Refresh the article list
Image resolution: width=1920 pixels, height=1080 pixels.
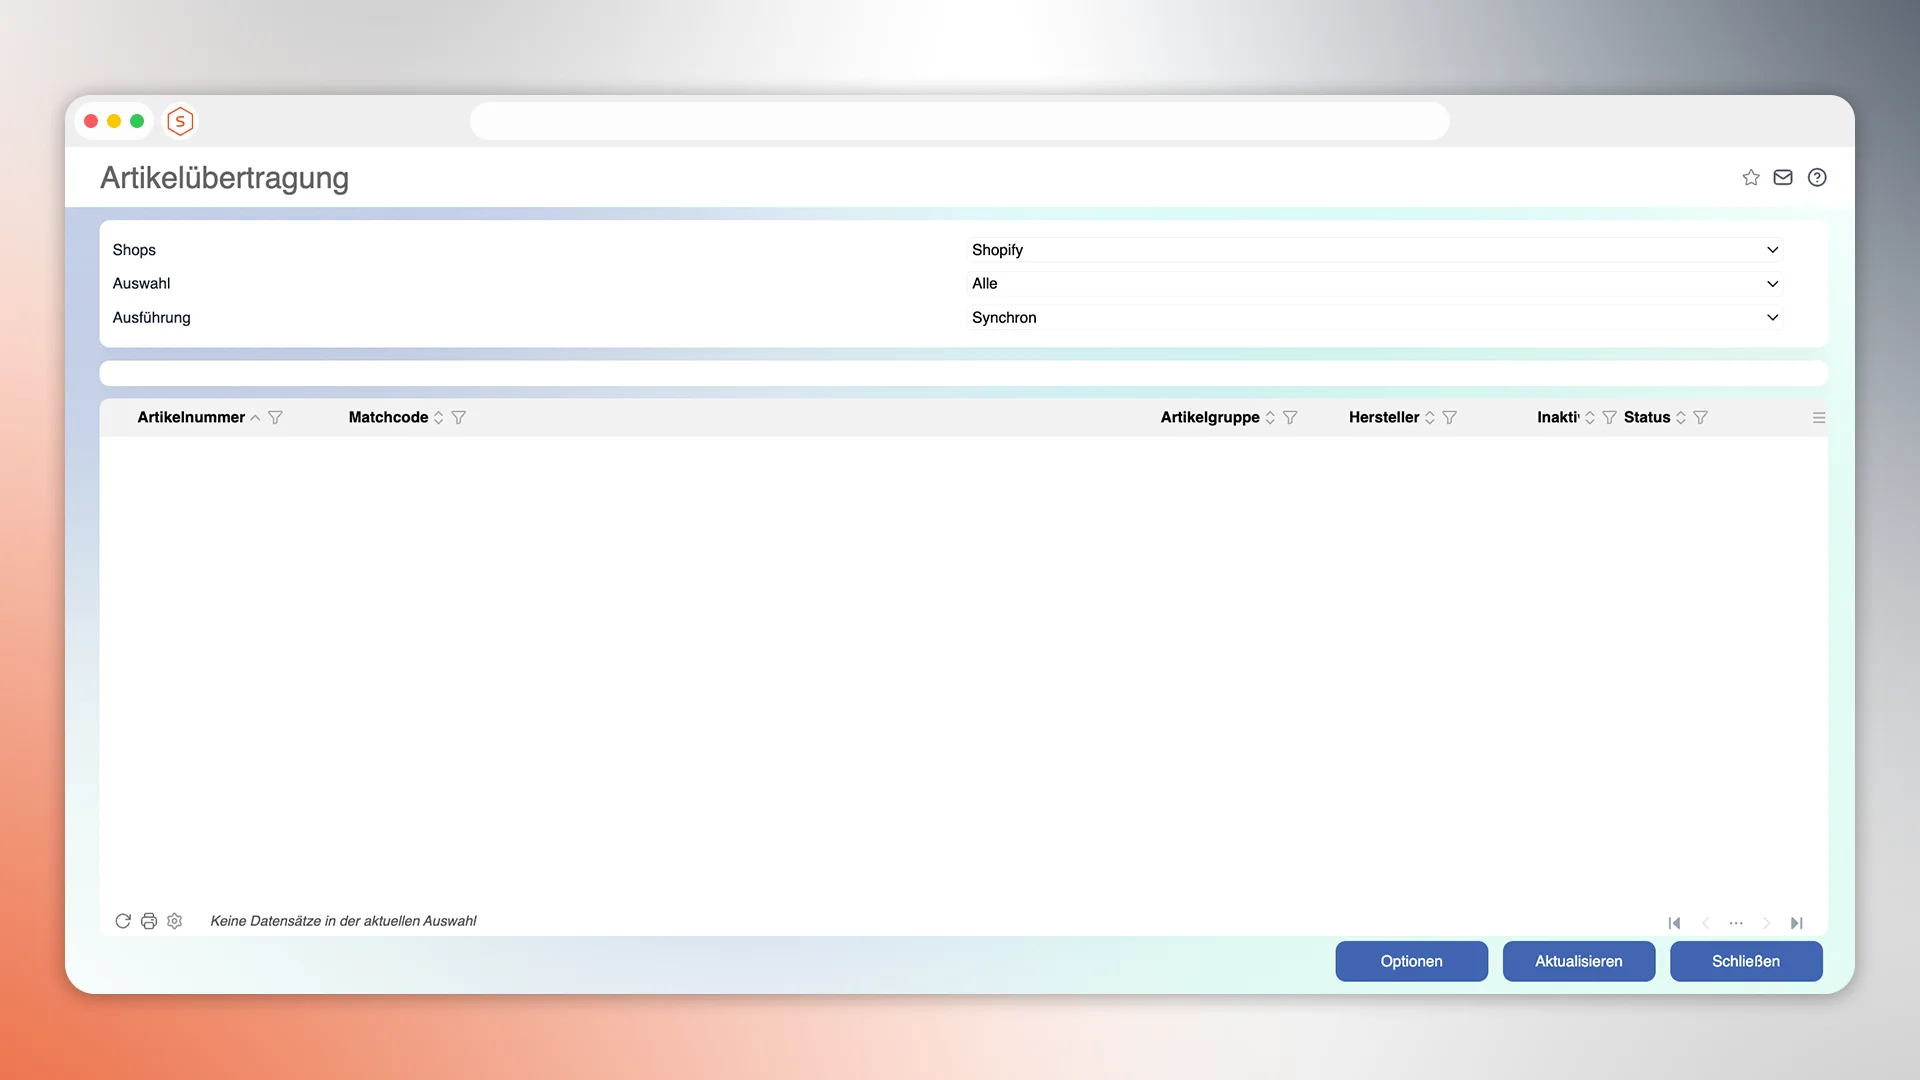(122, 921)
